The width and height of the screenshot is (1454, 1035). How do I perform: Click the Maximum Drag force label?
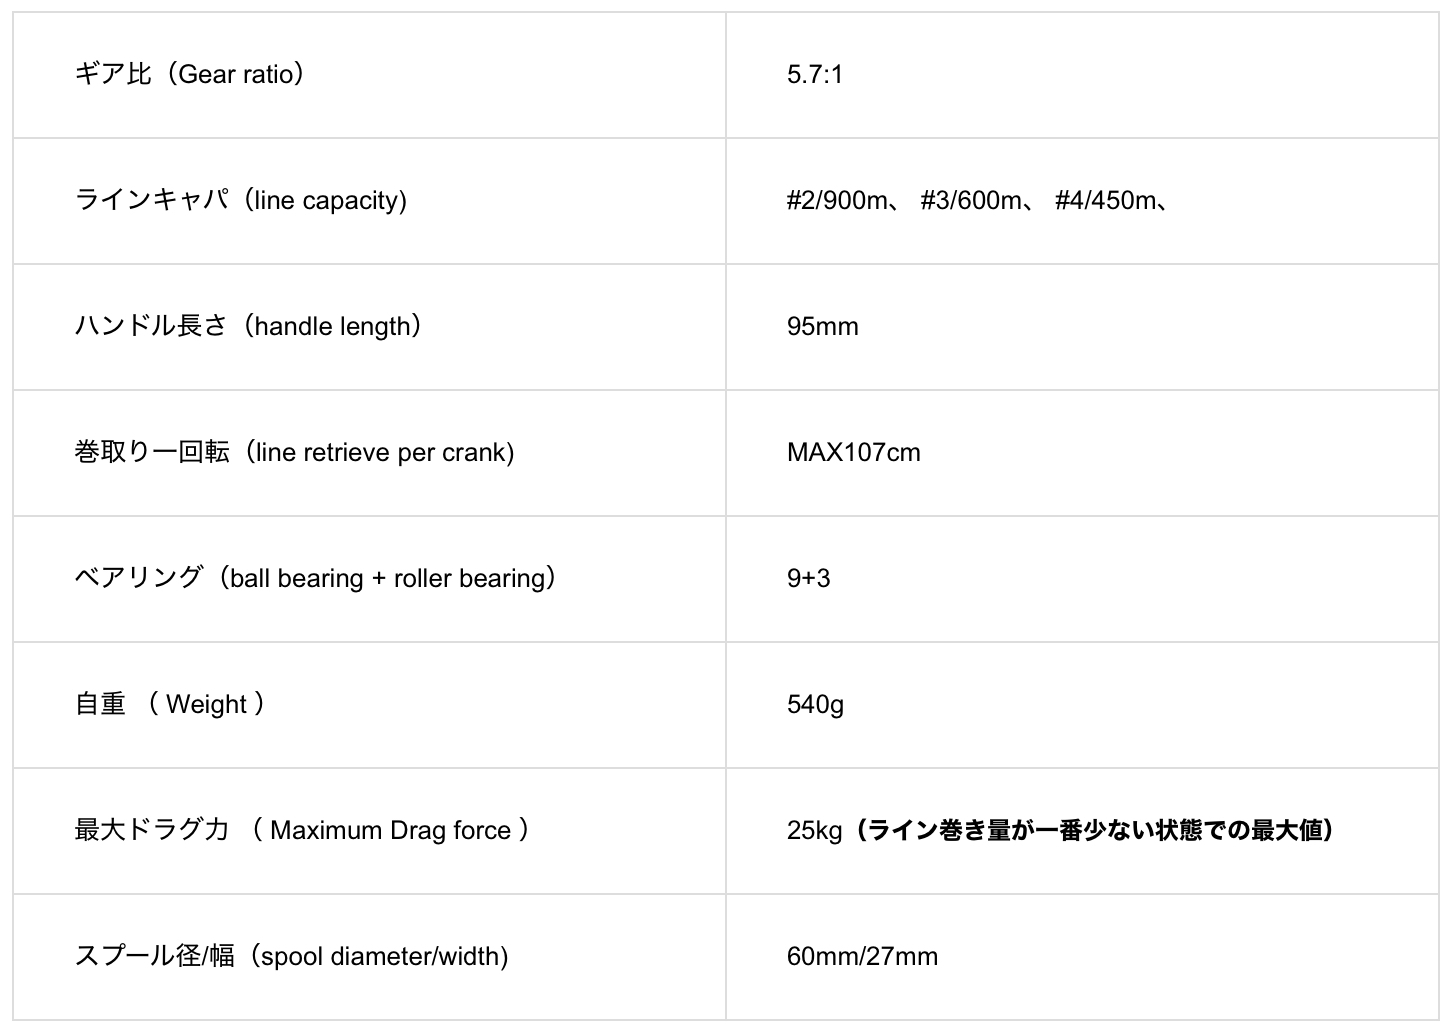(390, 830)
